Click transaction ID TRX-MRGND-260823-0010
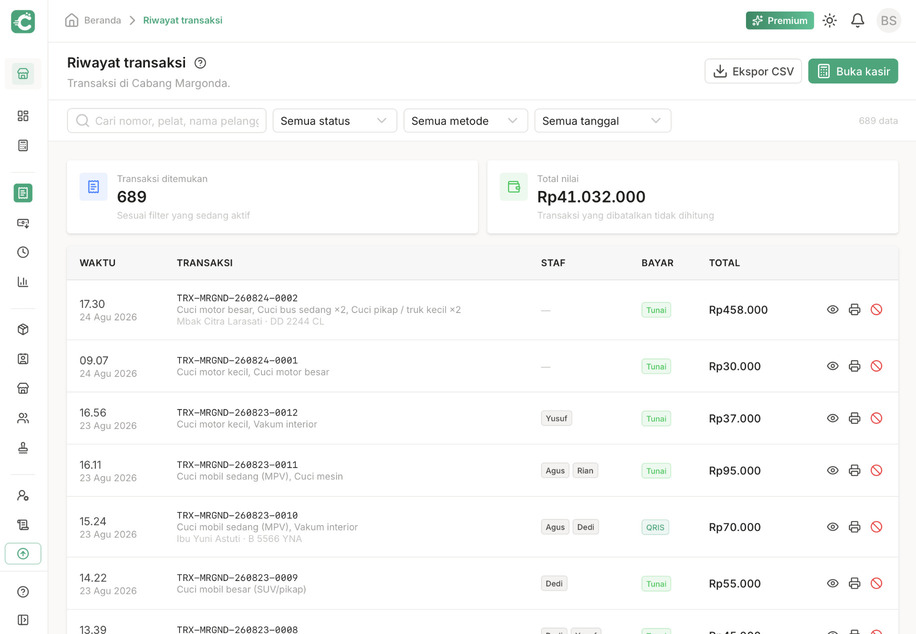The image size is (916, 634). [x=237, y=515]
